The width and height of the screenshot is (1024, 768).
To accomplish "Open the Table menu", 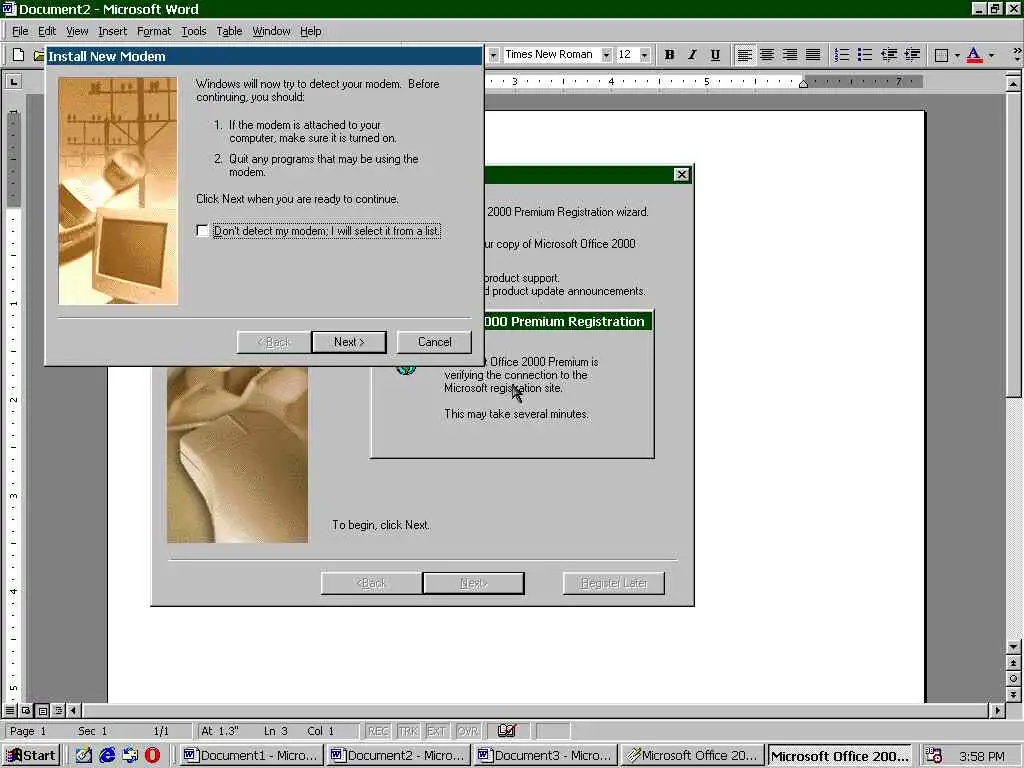I will click(x=229, y=31).
